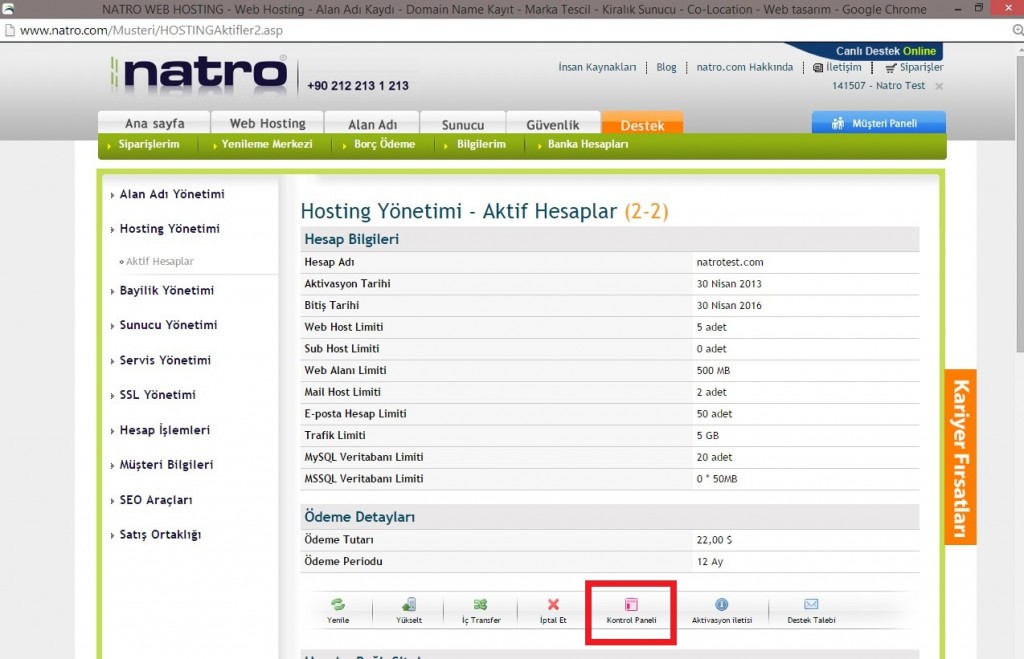Click the Chrome page icon in address bar

coord(9,30)
